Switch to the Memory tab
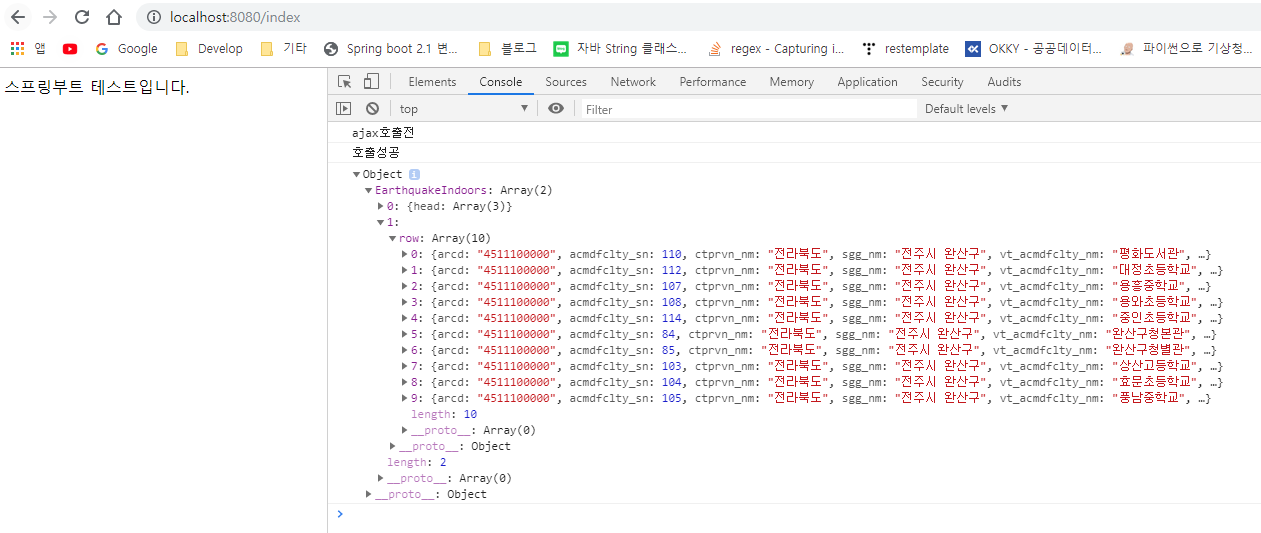Viewport: 1261px width, 533px height. click(x=792, y=82)
